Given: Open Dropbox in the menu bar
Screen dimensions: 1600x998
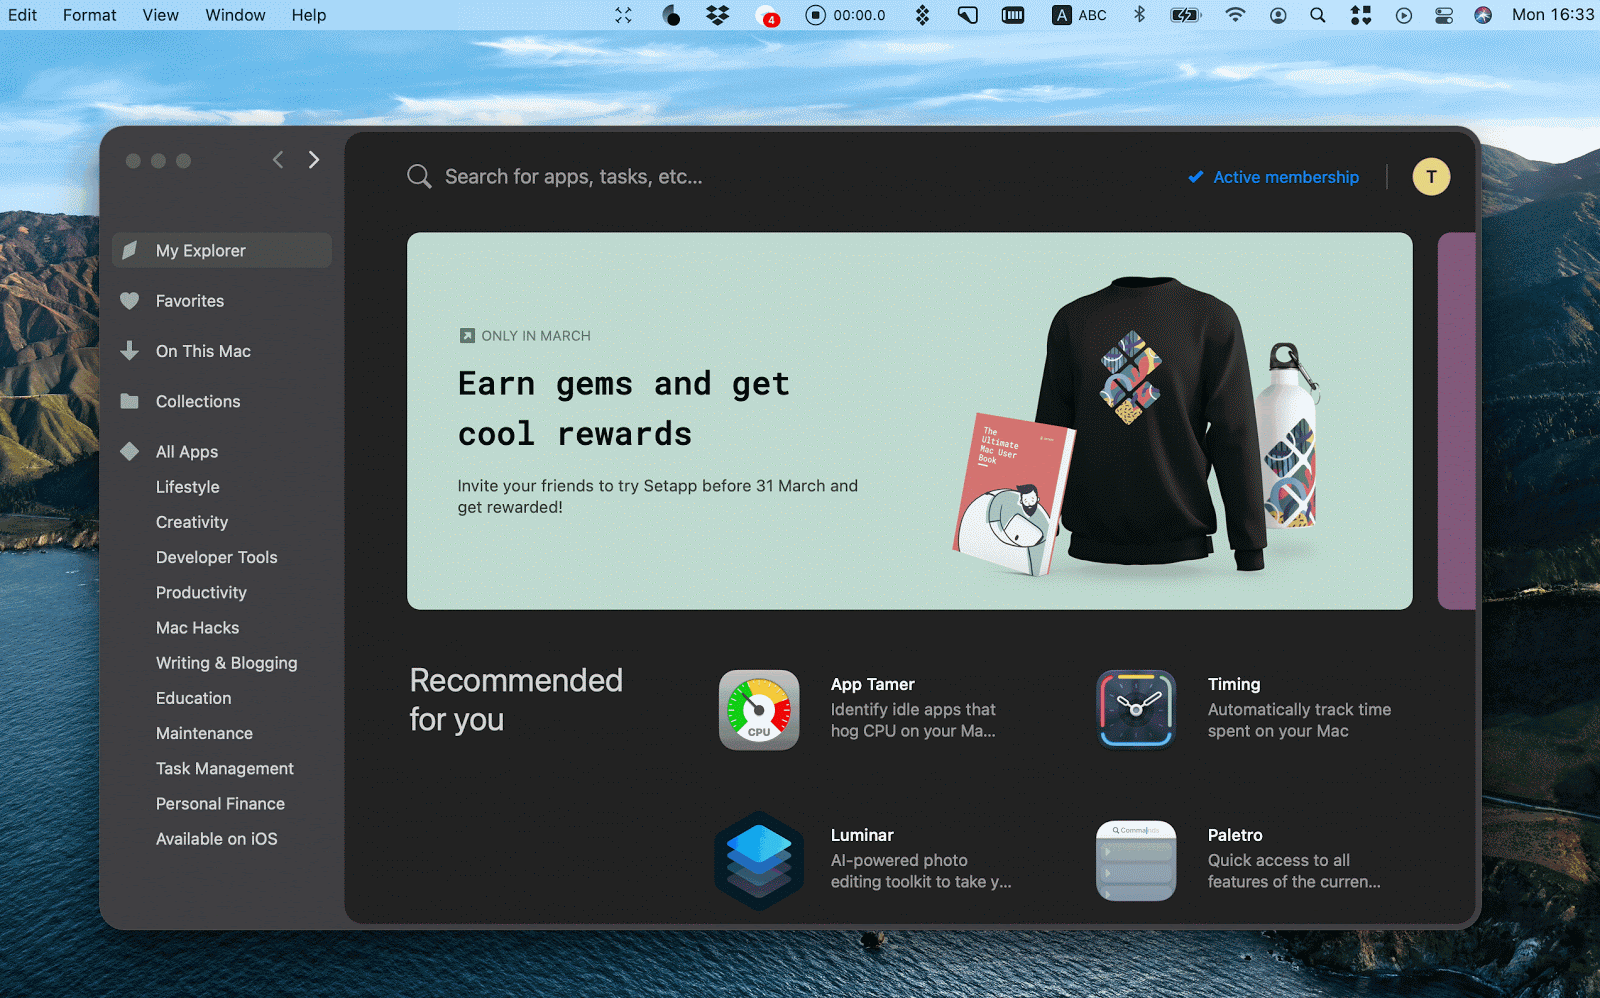Looking at the screenshot, I should pos(718,15).
